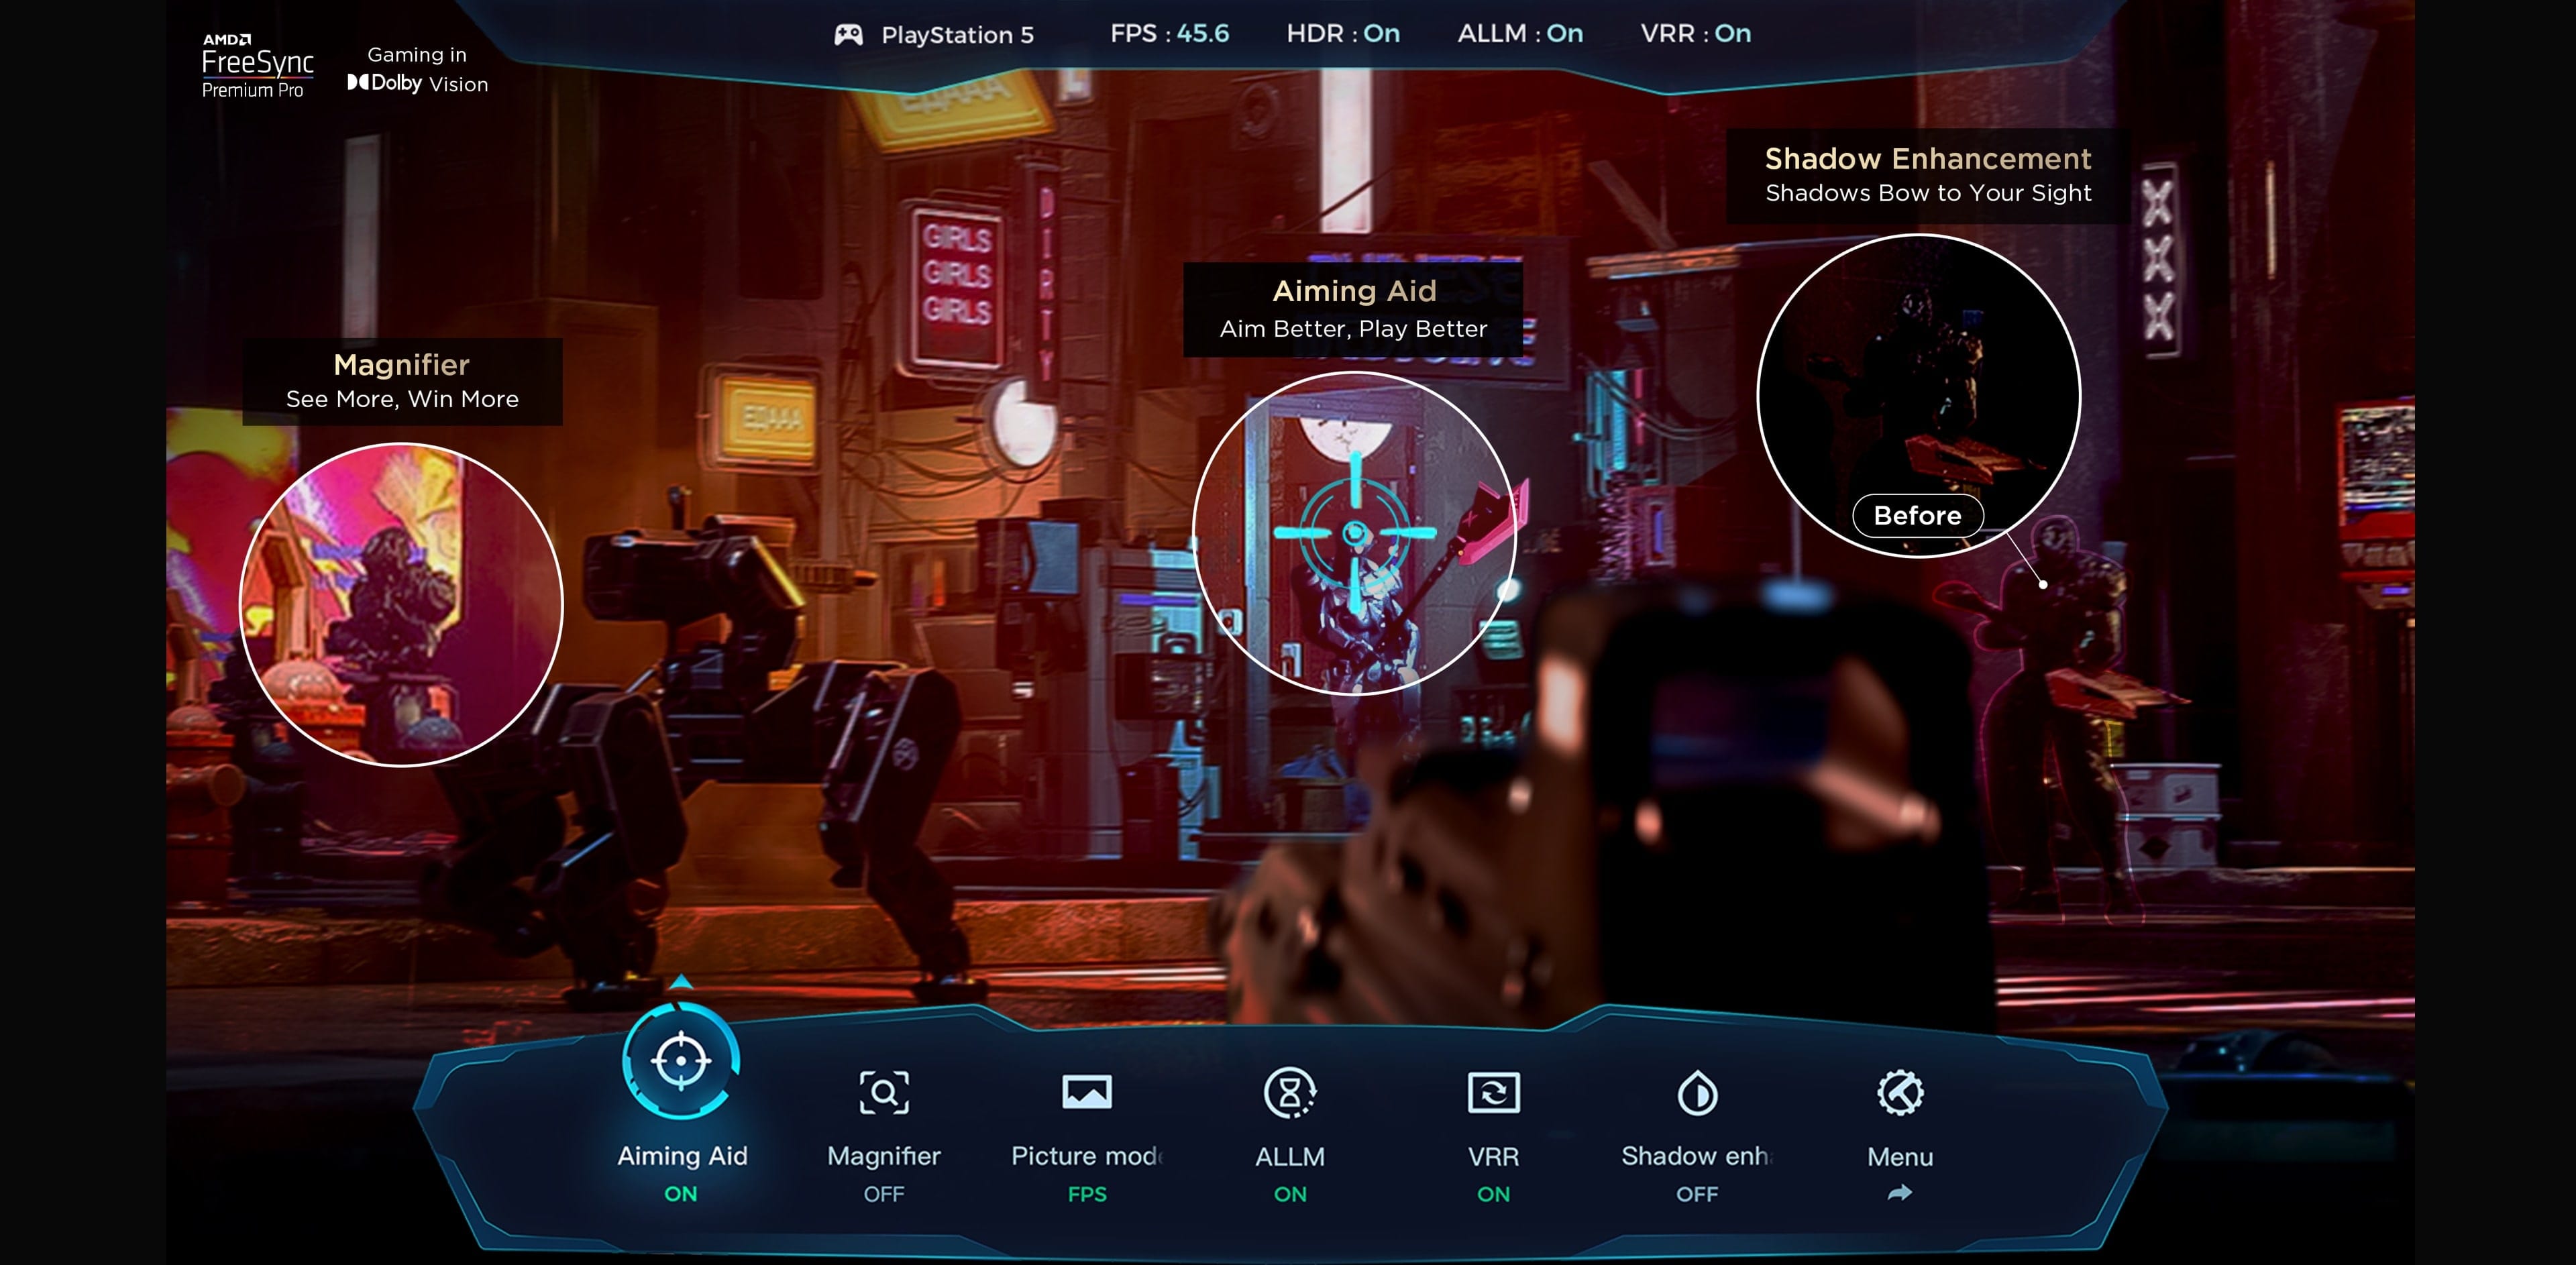Click the PlayStation 5 controller icon
The height and width of the screenshot is (1265, 2576).
(849, 33)
